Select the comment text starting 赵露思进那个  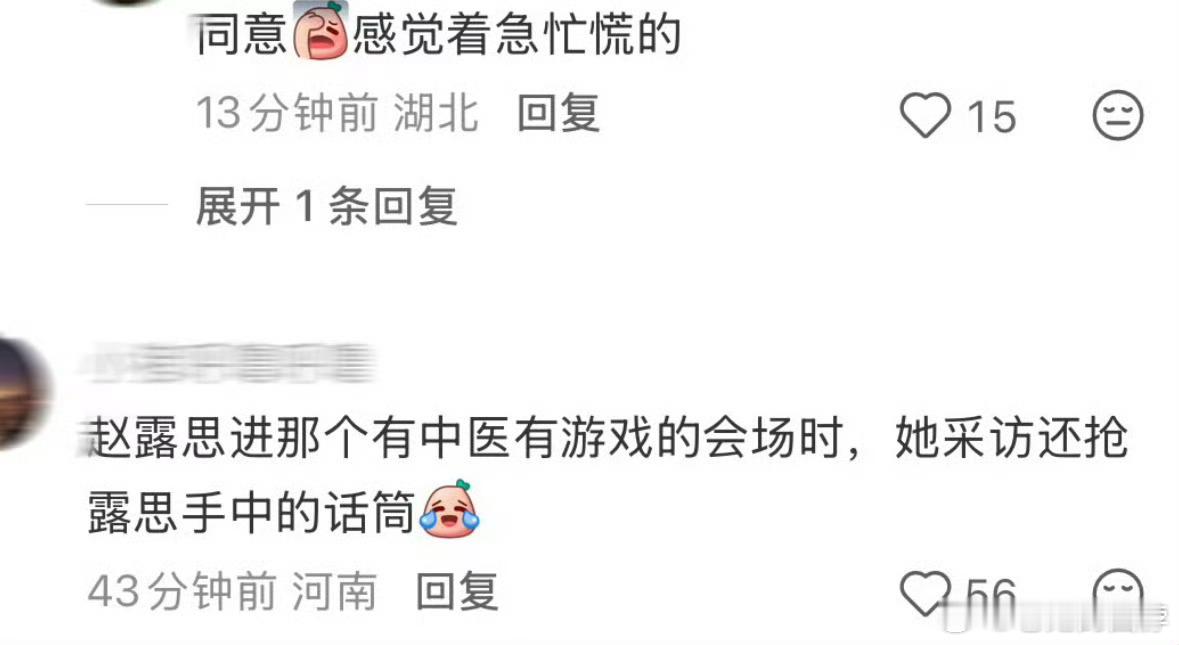click(608, 475)
